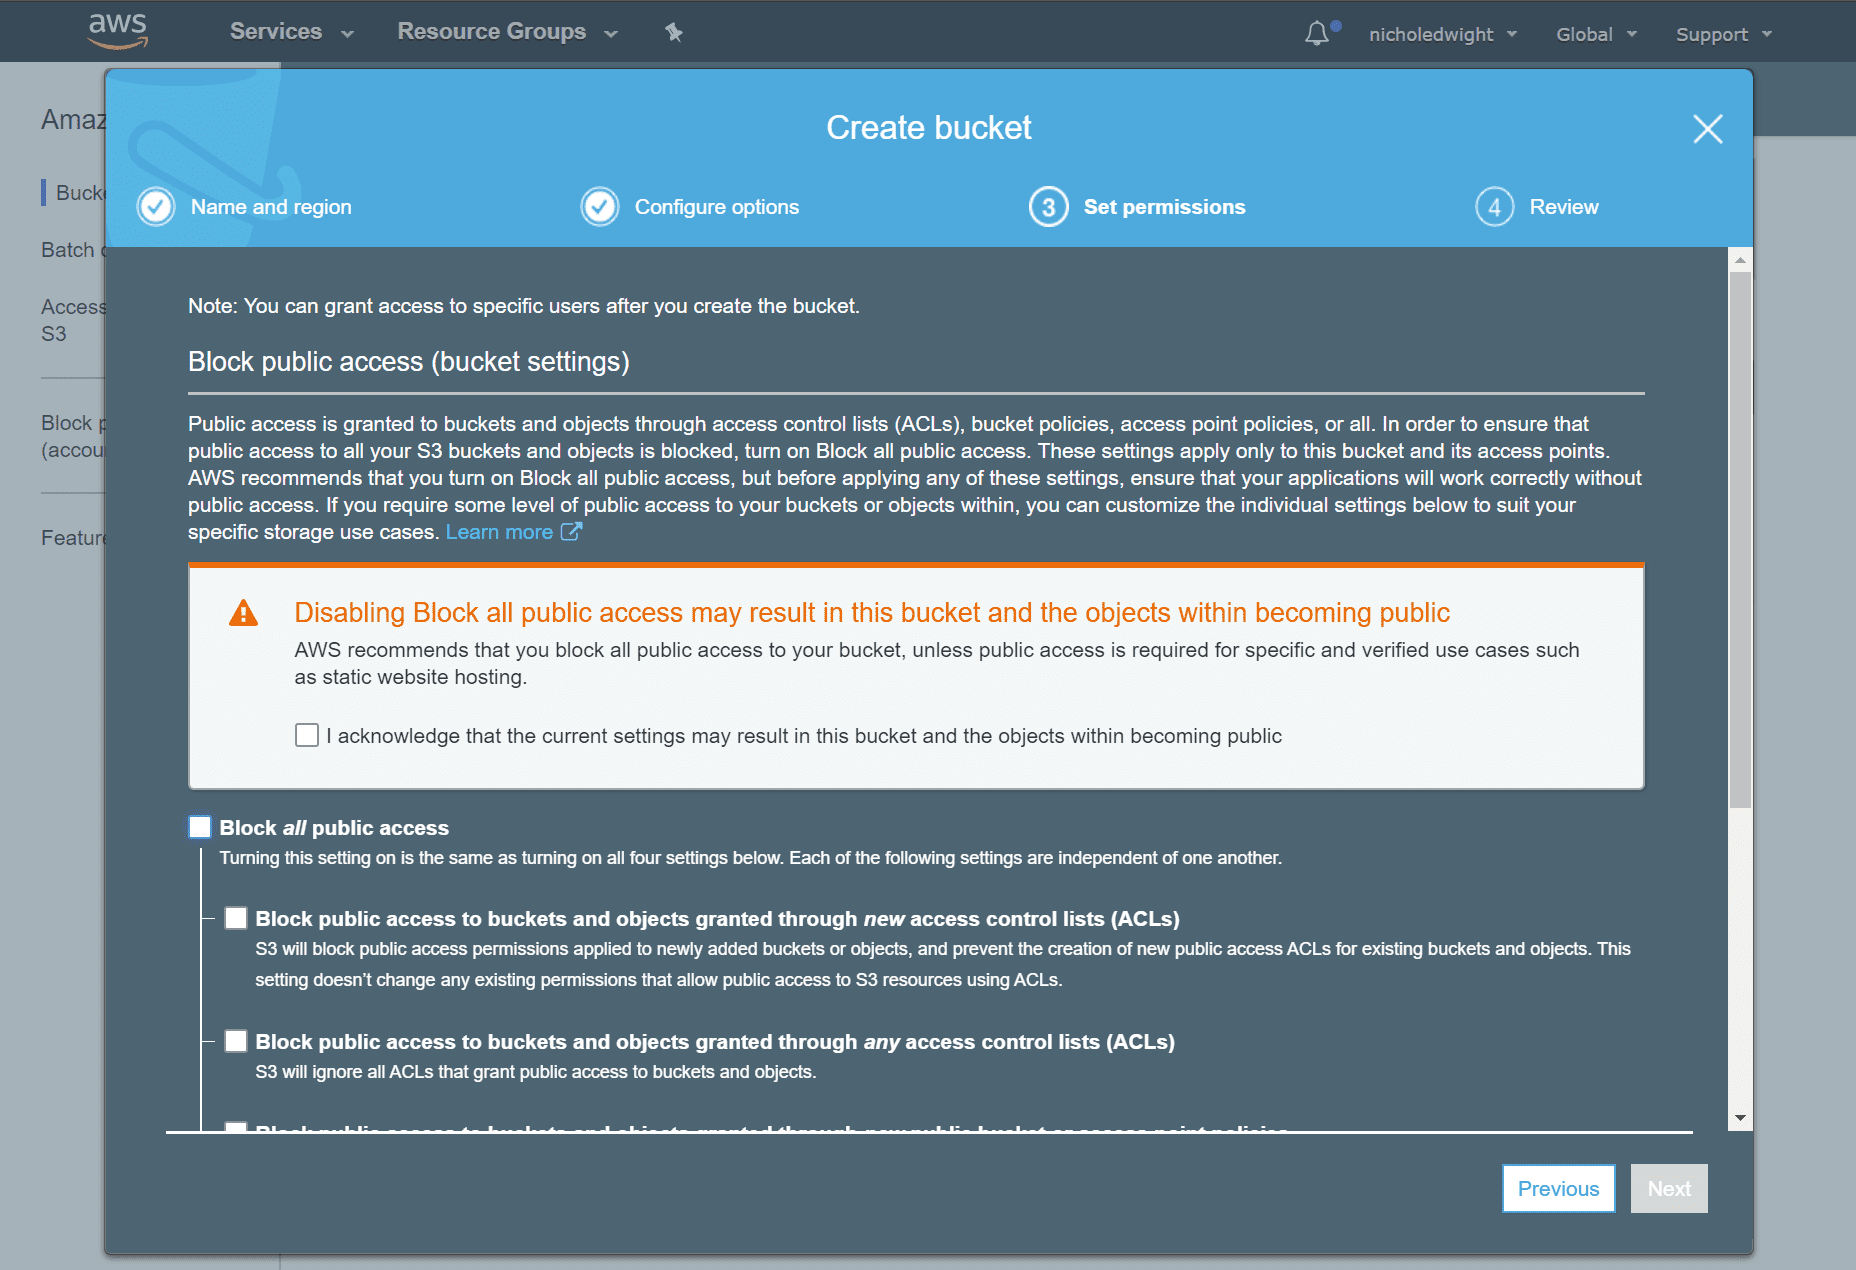Screen dimensions: 1856x1270
Task: Click the Configure options checkmark icon
Action: pos(600,207)
